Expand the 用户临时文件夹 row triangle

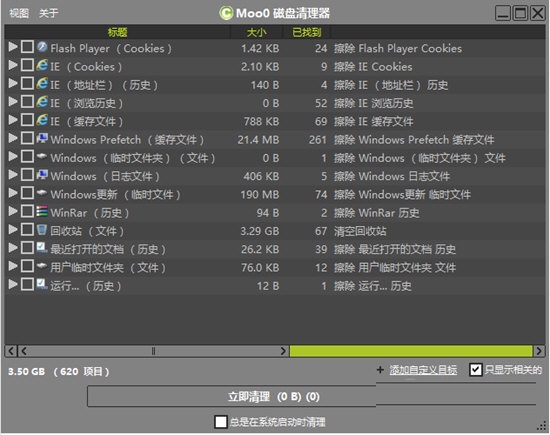click(x=13, y=266)
